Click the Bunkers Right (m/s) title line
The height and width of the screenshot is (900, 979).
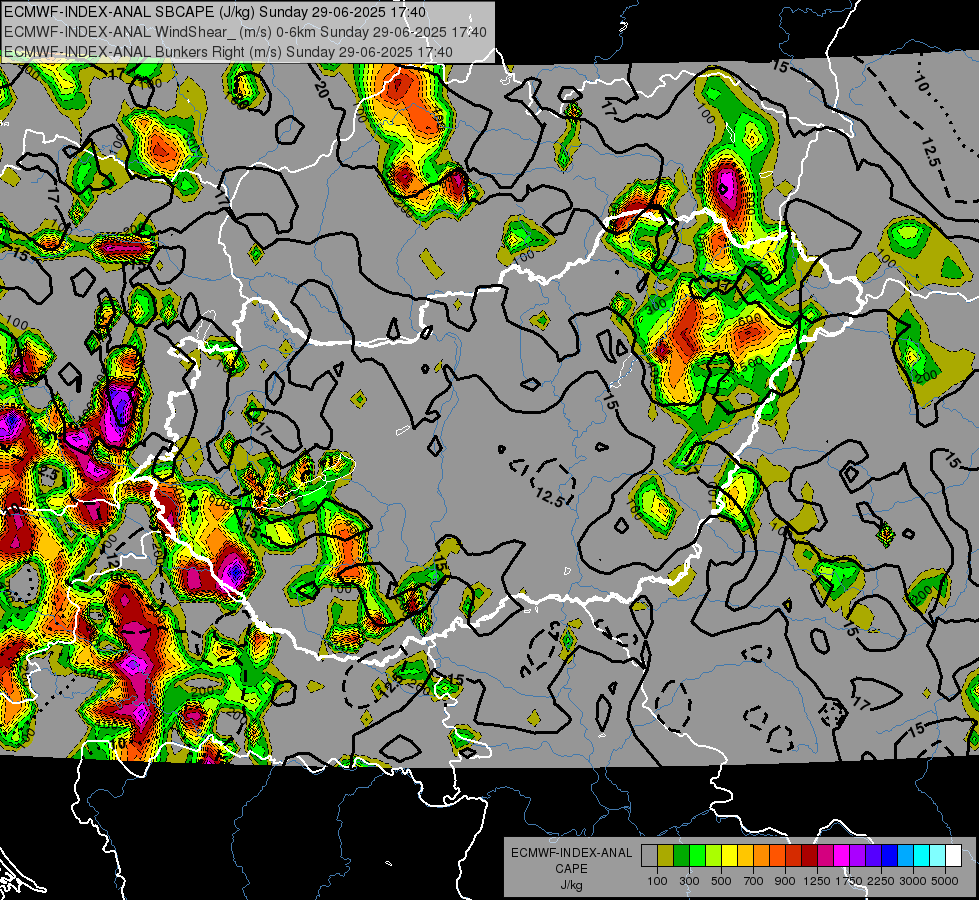(229, 52)
